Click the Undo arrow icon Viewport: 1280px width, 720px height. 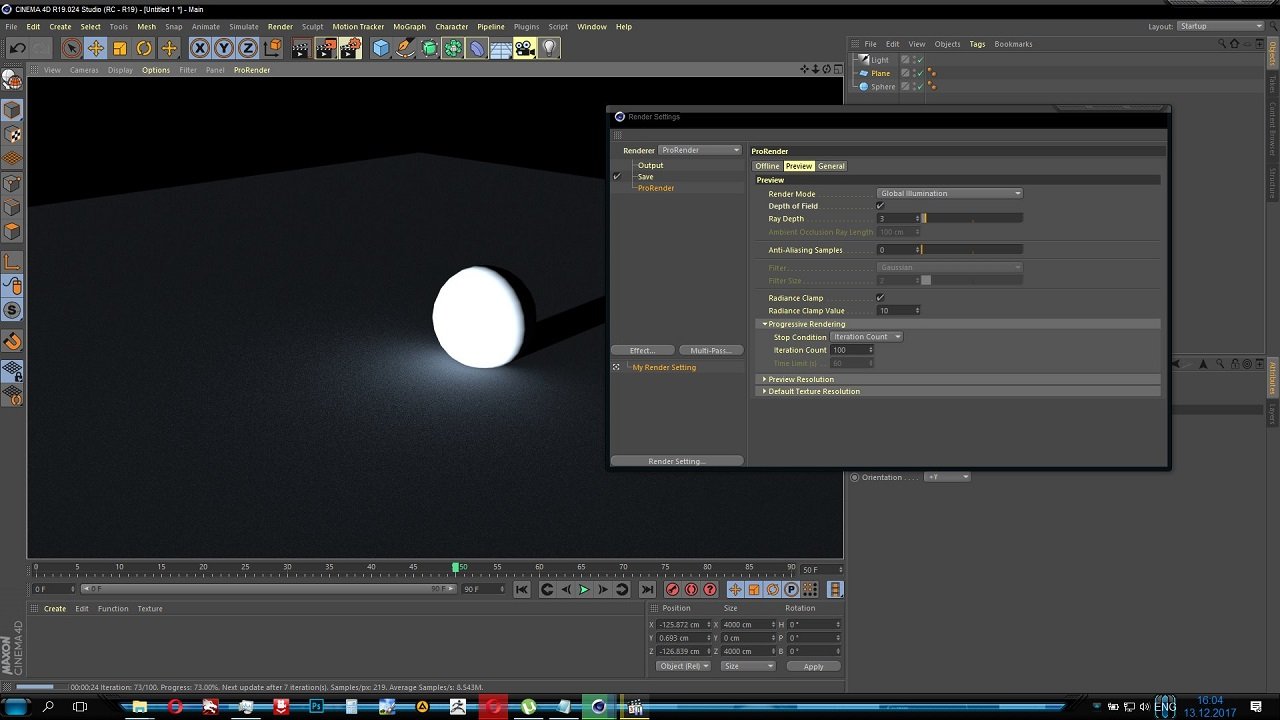17,48
